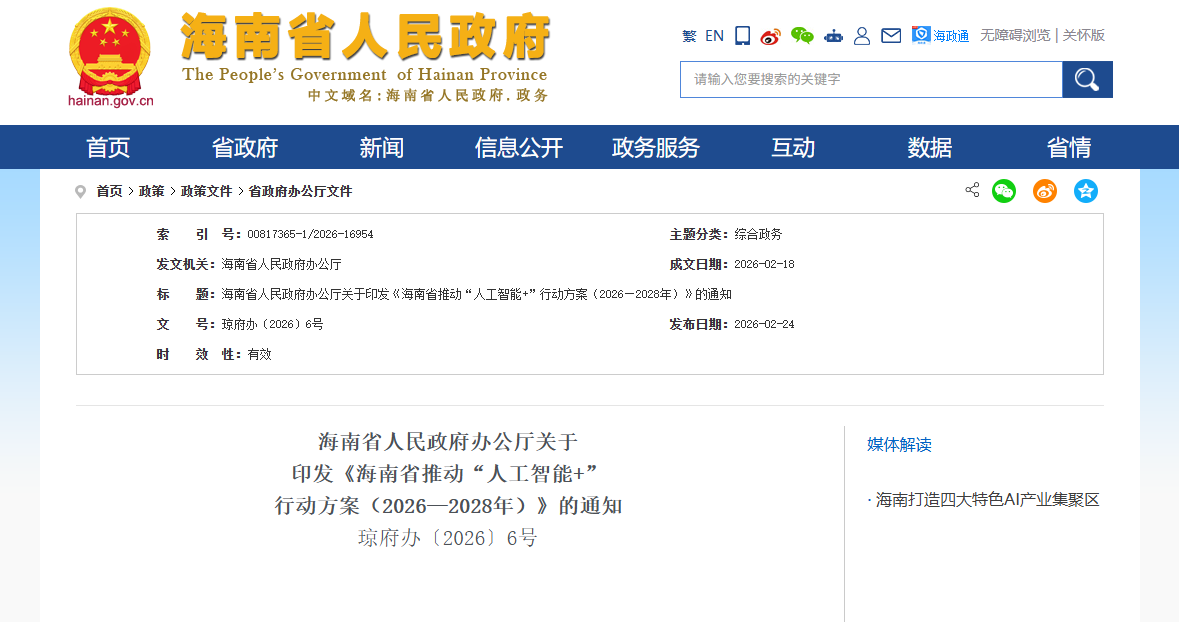Click the WeChat icon in the header row
Viewport: 1179px width, 622px height.
(801, 35)
